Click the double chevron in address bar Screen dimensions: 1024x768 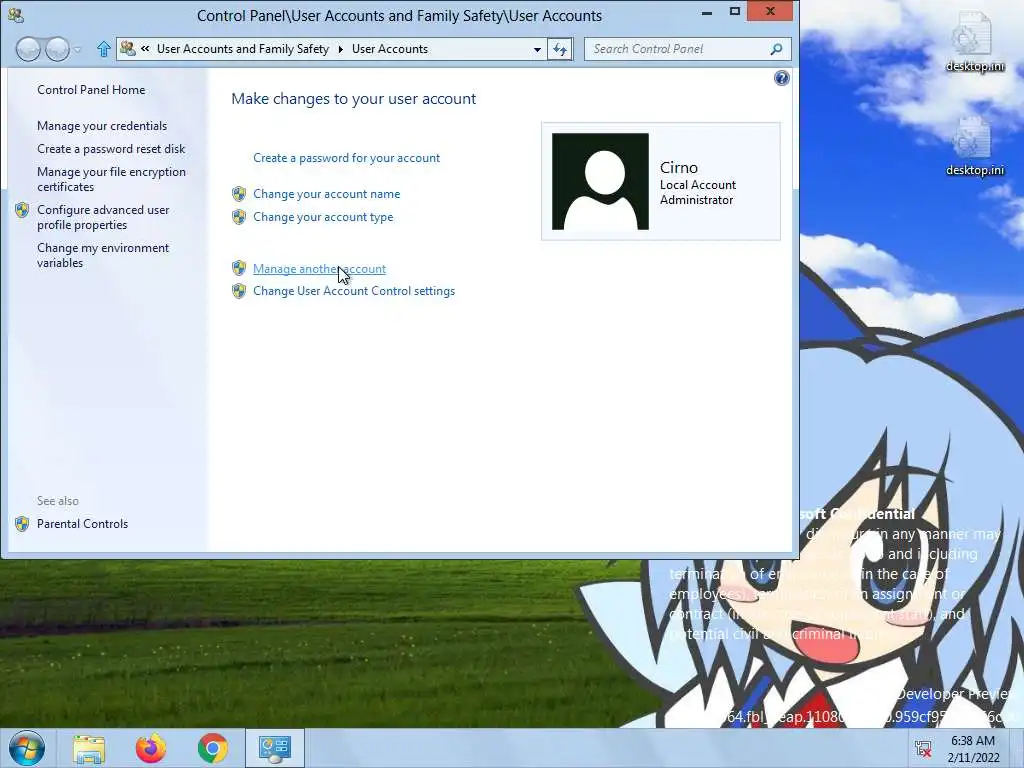(145, 49)
